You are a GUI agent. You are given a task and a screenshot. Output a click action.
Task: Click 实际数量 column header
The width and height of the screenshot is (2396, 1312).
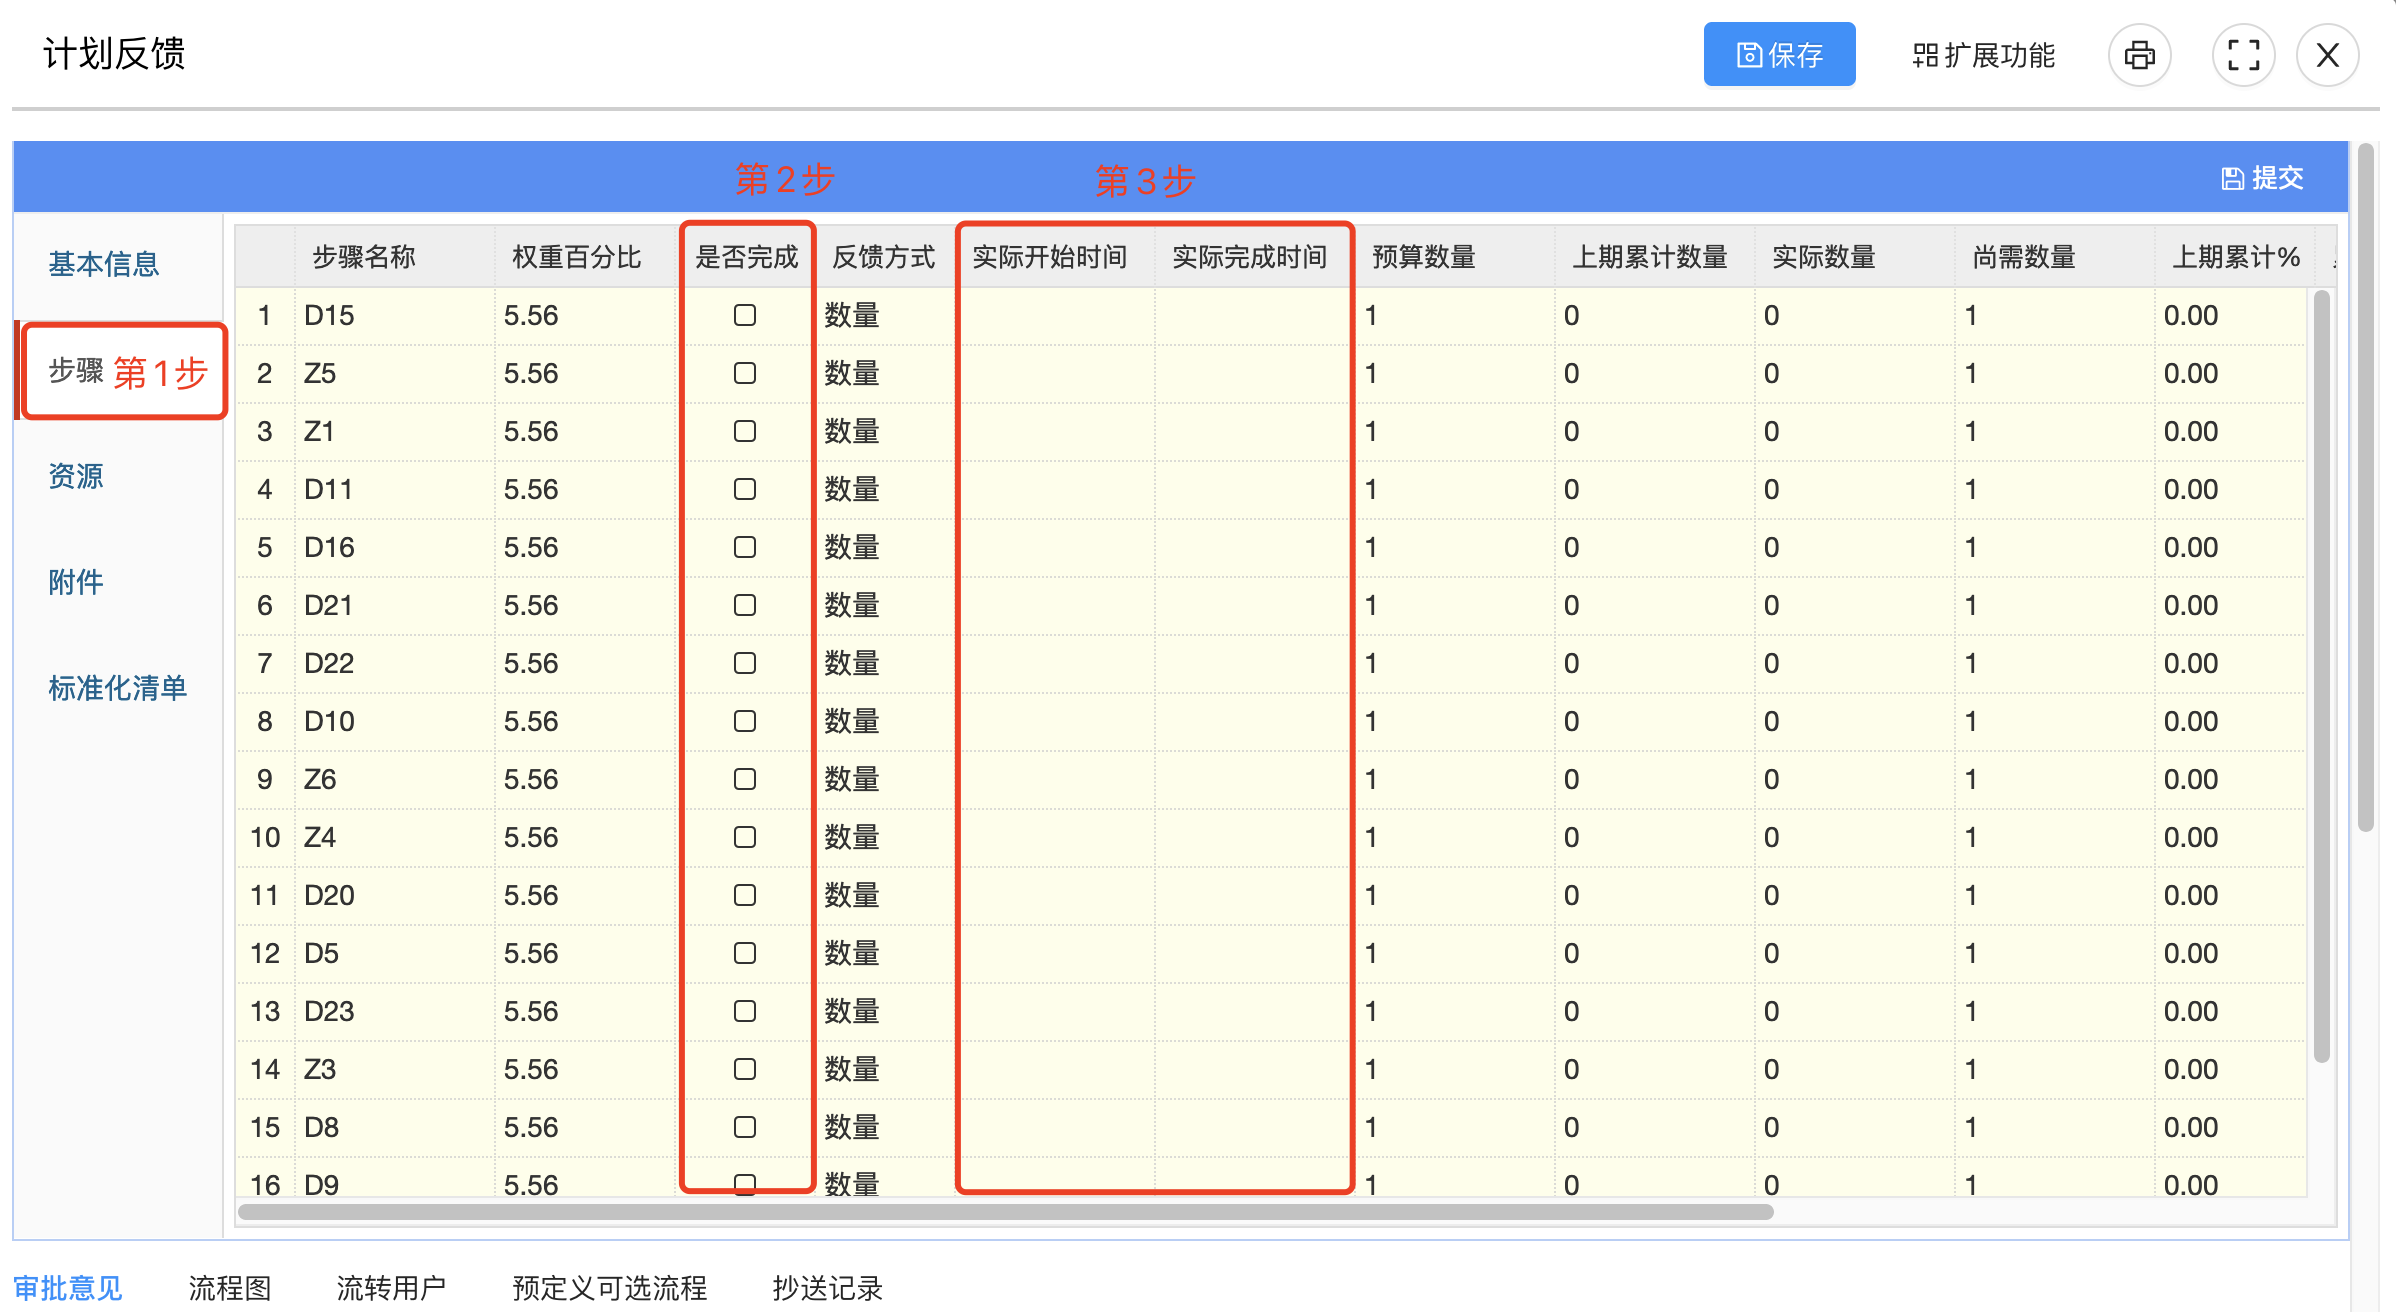click(1855, 257)
